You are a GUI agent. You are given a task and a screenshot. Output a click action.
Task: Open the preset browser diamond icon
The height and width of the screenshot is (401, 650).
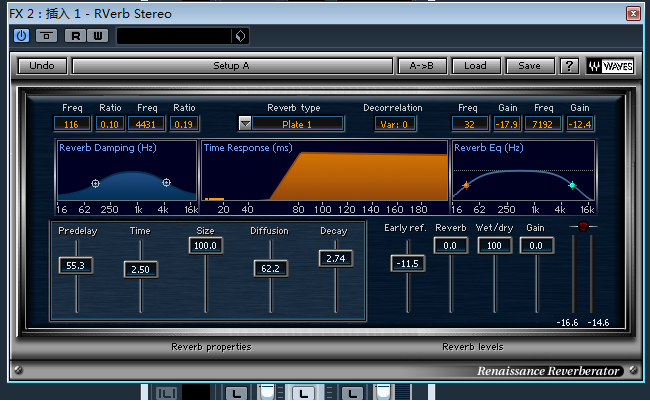(240, 36)
